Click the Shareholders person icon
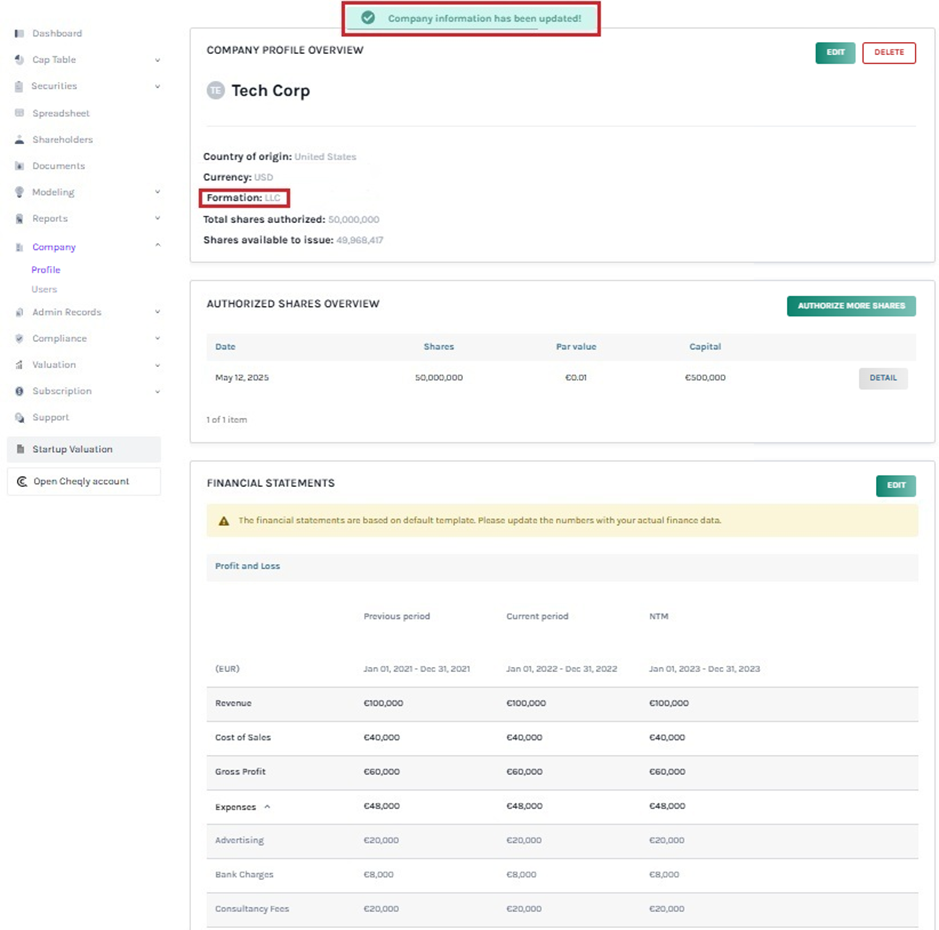 click(x=19, y=140)
